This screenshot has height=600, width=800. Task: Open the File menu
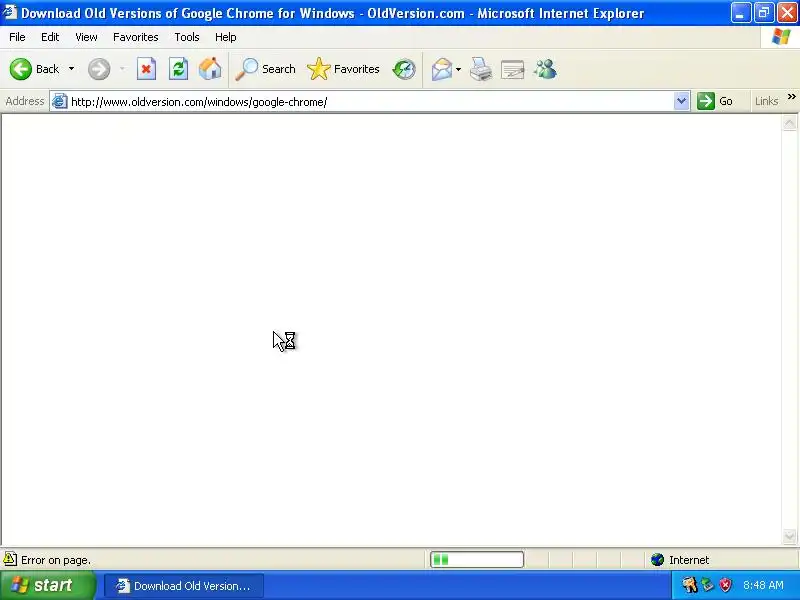[x=17, y=37]
